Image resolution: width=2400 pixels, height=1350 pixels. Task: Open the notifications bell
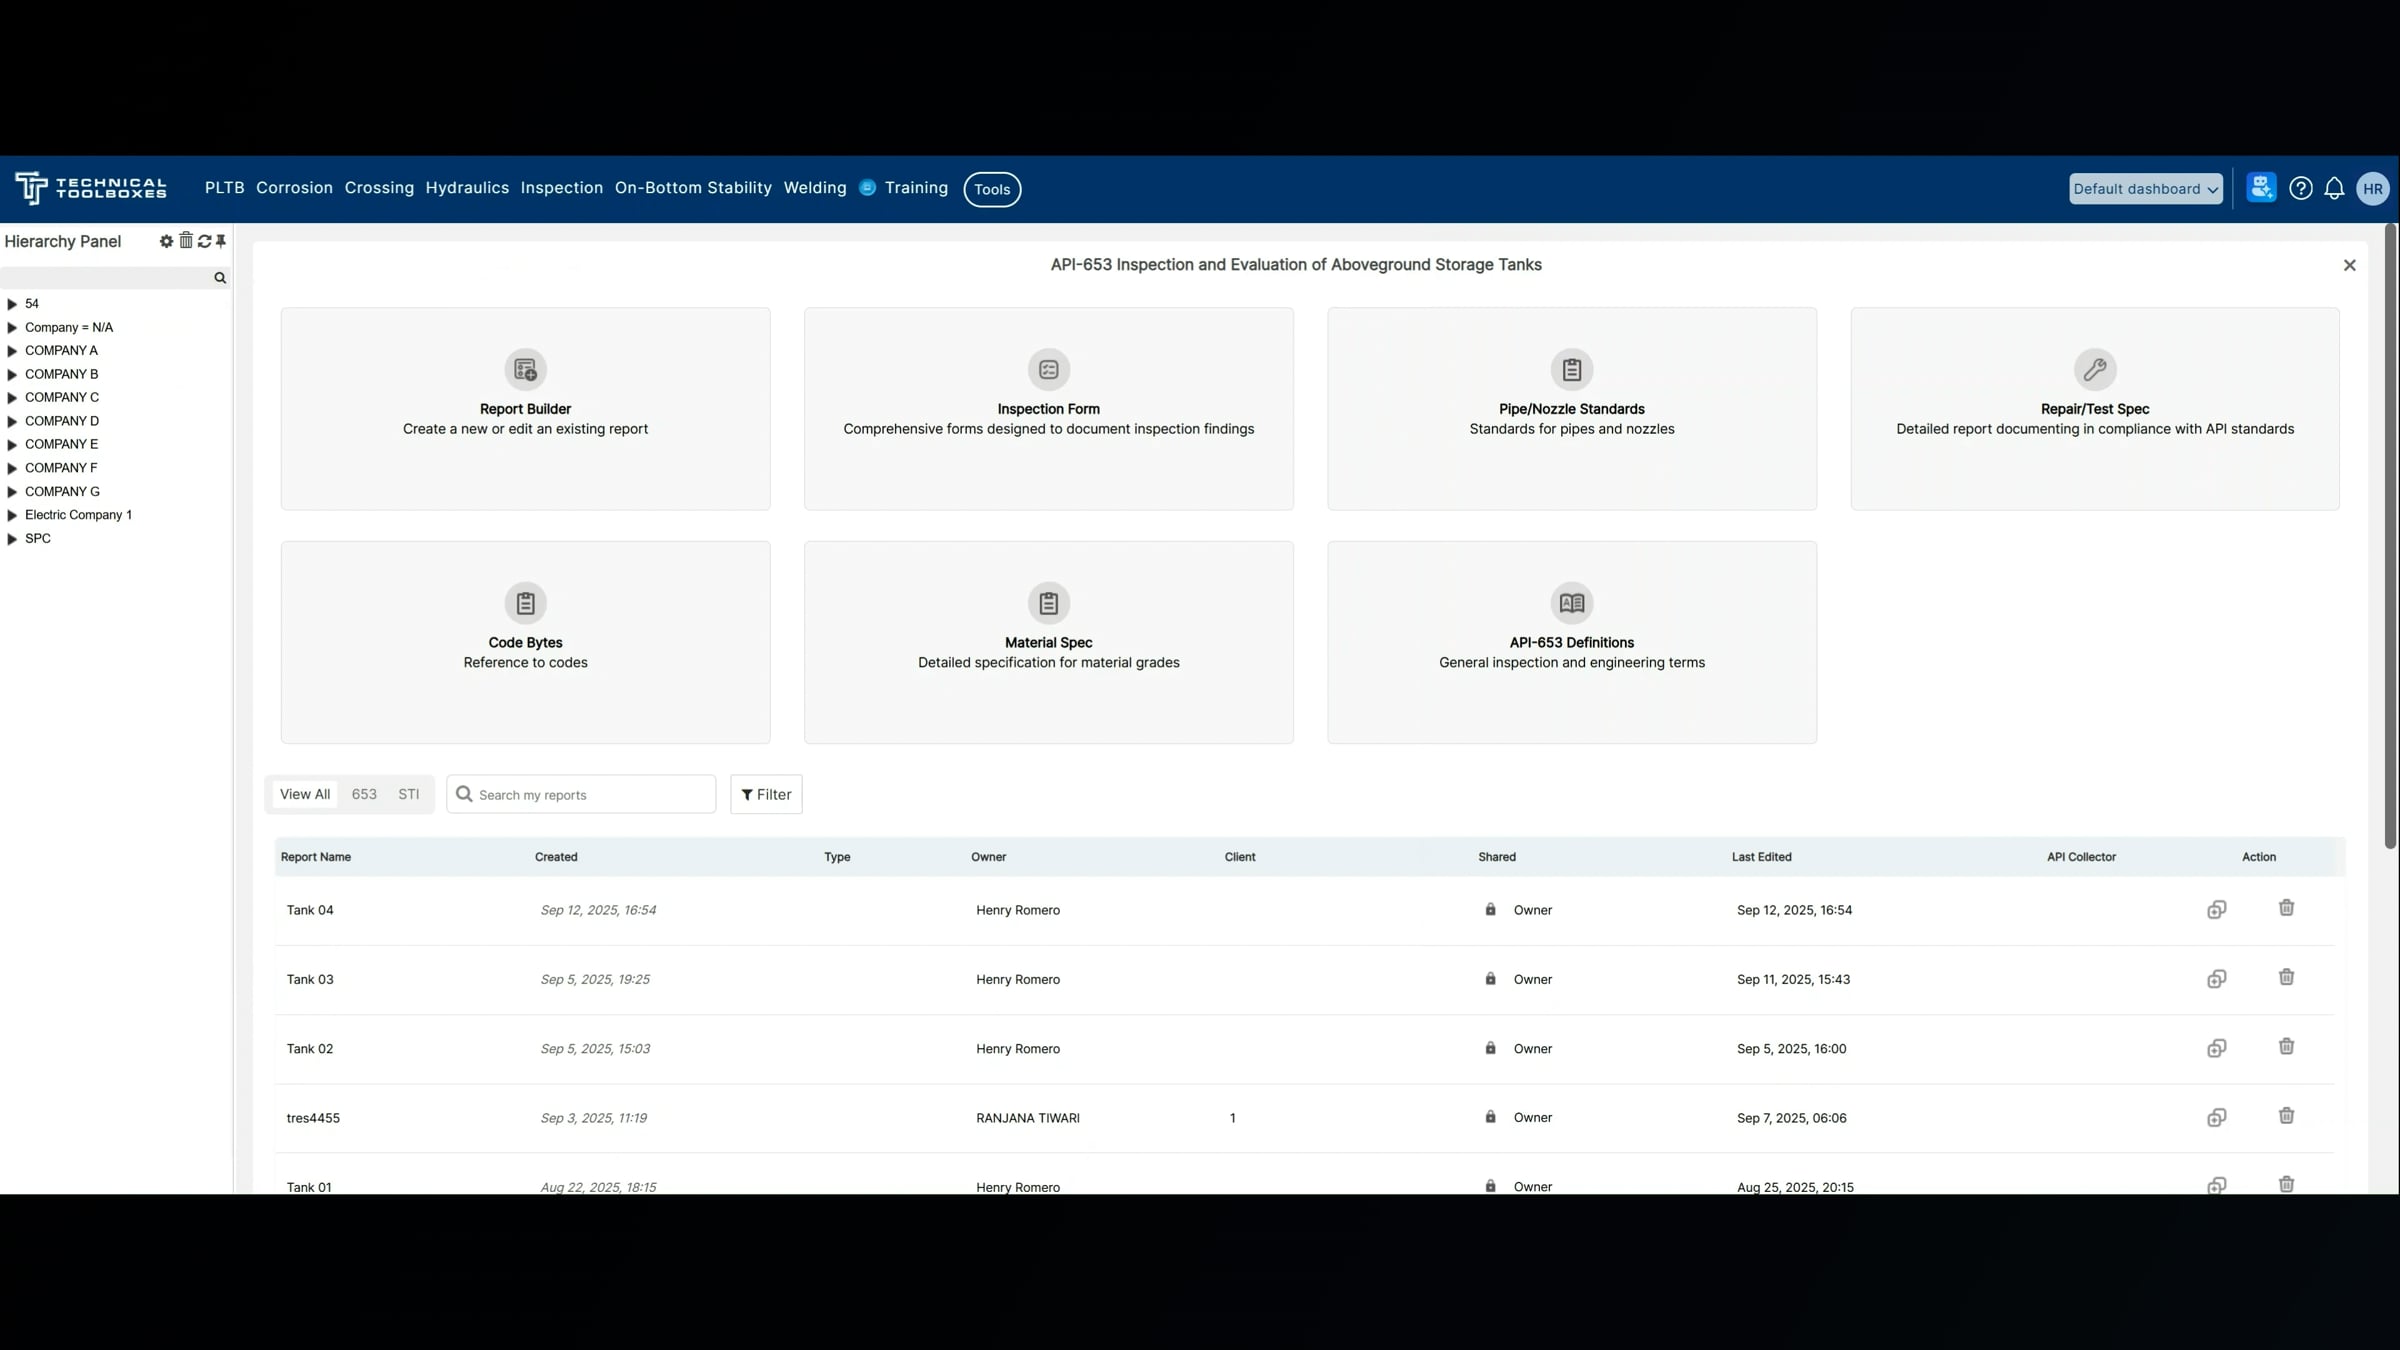tap(2334, 189)
